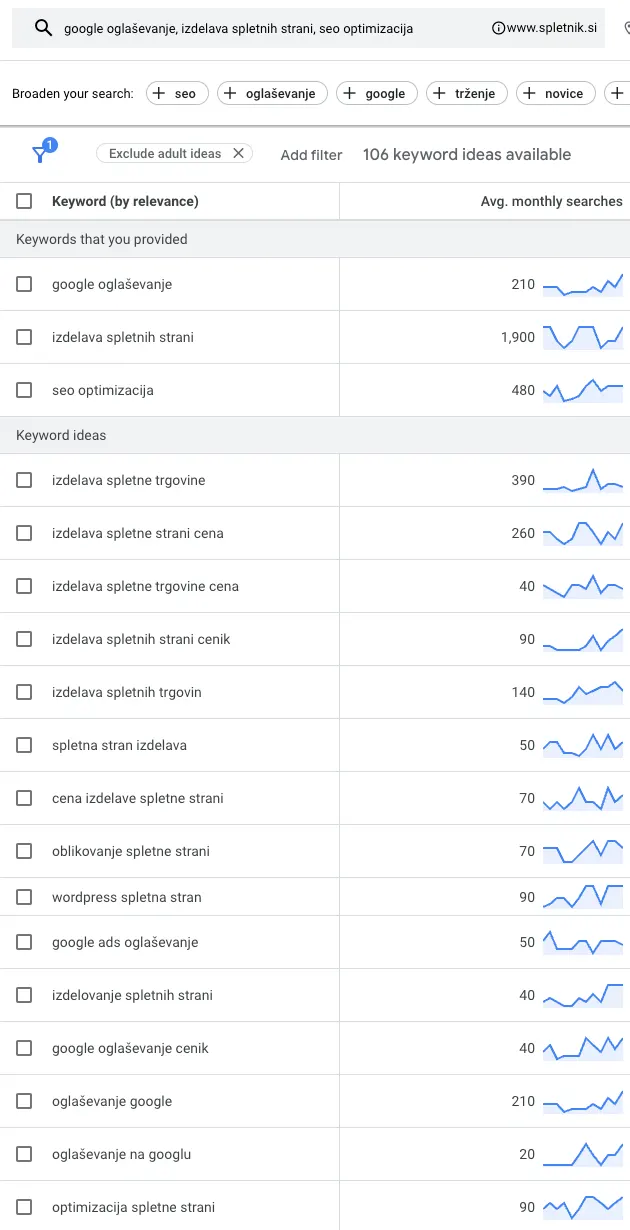The width and height of the screenshot is (630, 1230).
Task: Click the keyword 'wordpress spletna stran'
Action: [127, 897]
